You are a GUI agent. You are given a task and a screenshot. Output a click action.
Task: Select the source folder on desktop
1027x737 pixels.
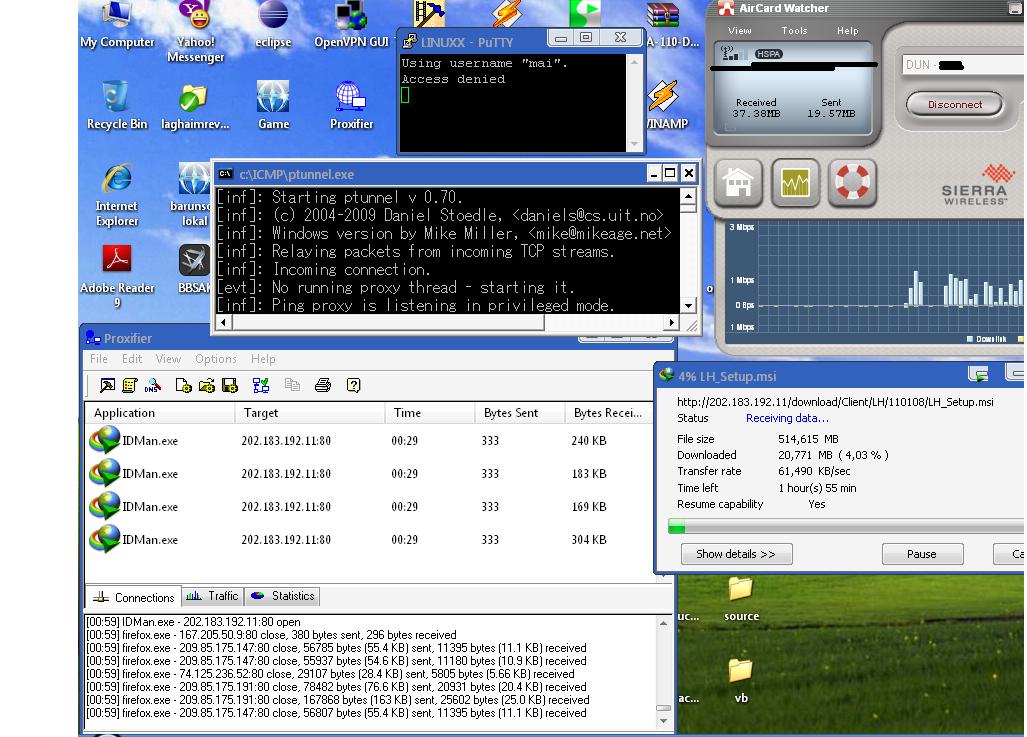(741, 599)
